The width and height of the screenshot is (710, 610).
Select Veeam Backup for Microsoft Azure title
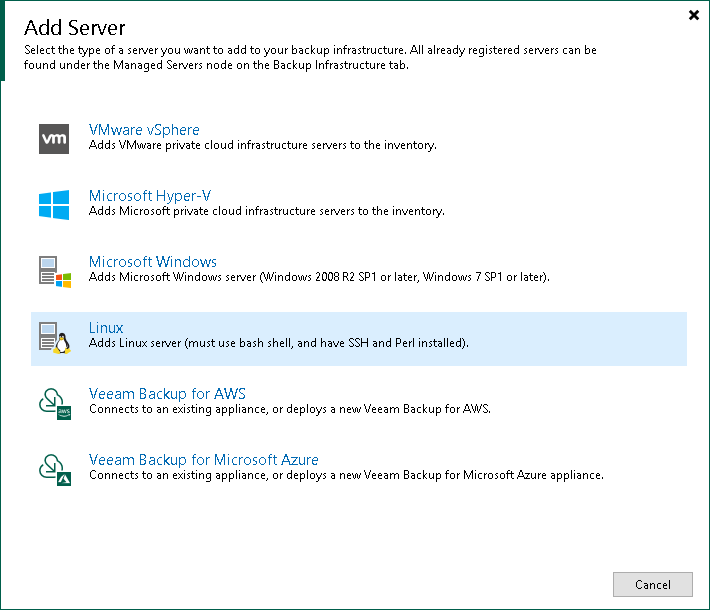pyautogui.click(x=204, y=460)
